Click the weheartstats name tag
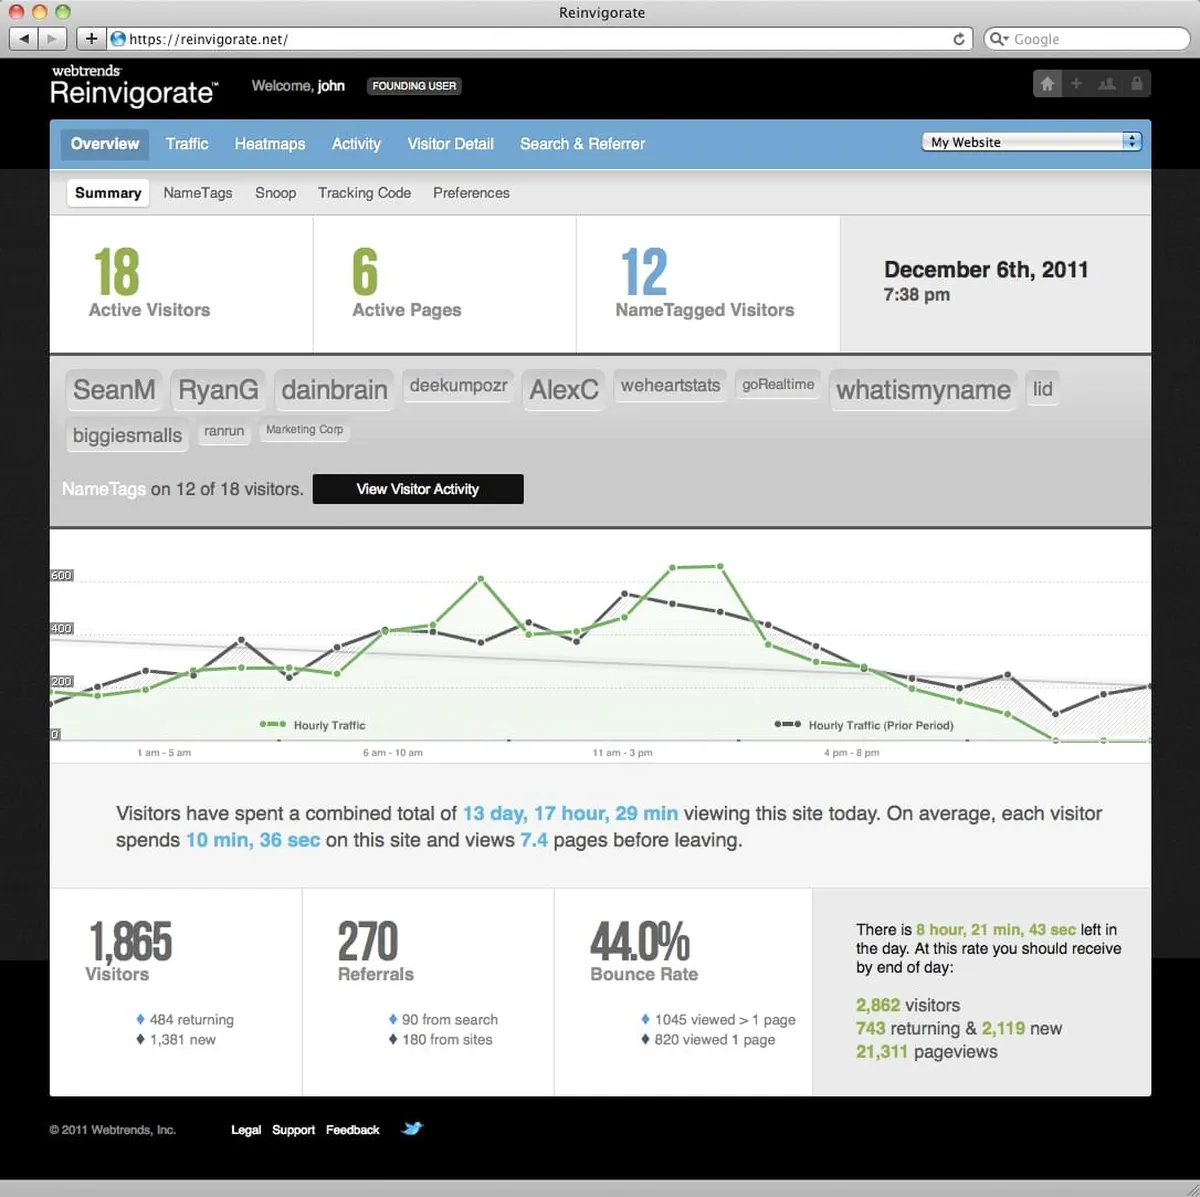 pyautogui.click(x=670, y=385)
